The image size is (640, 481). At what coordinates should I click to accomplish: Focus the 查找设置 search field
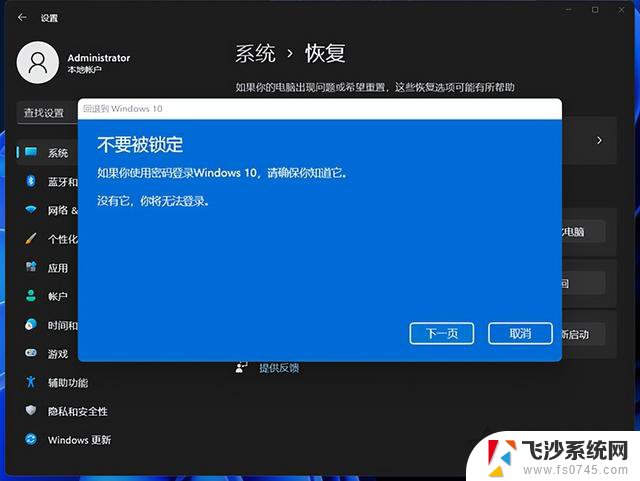coord(48,113)
